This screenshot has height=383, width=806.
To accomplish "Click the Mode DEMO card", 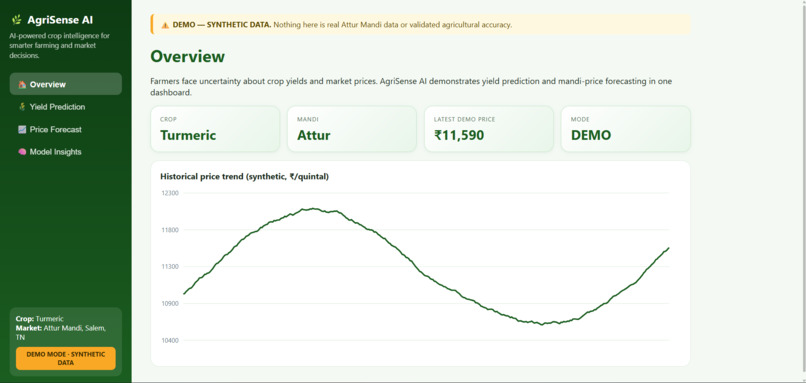I will click(626, 129).
